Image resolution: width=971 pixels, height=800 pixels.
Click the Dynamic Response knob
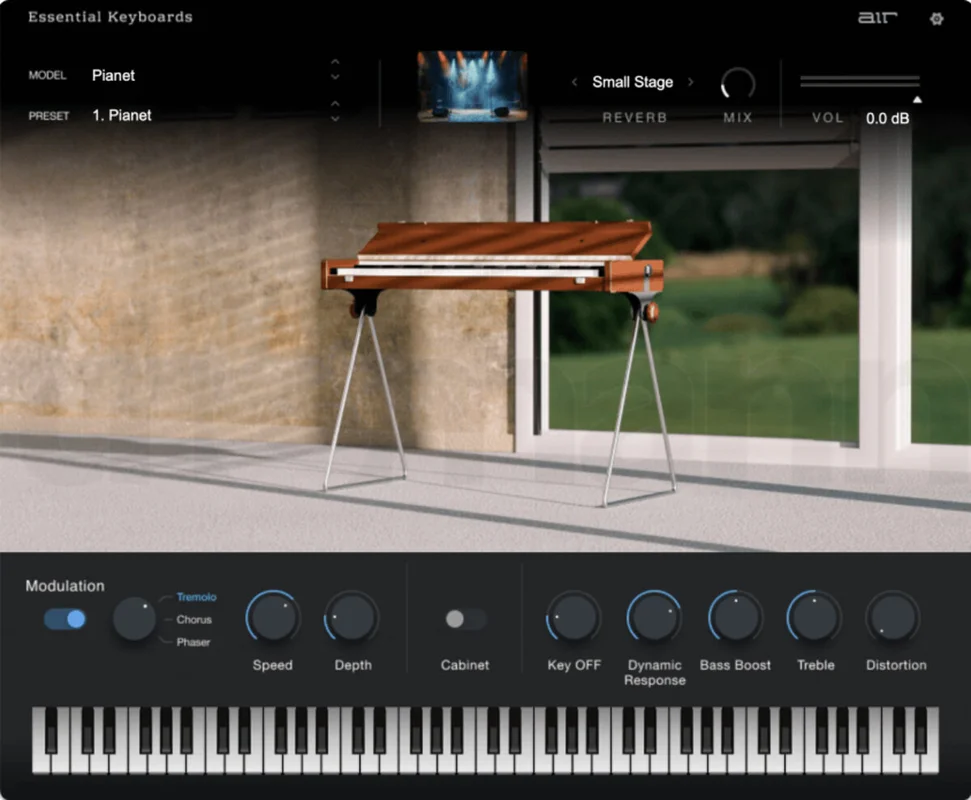point(654,617)
